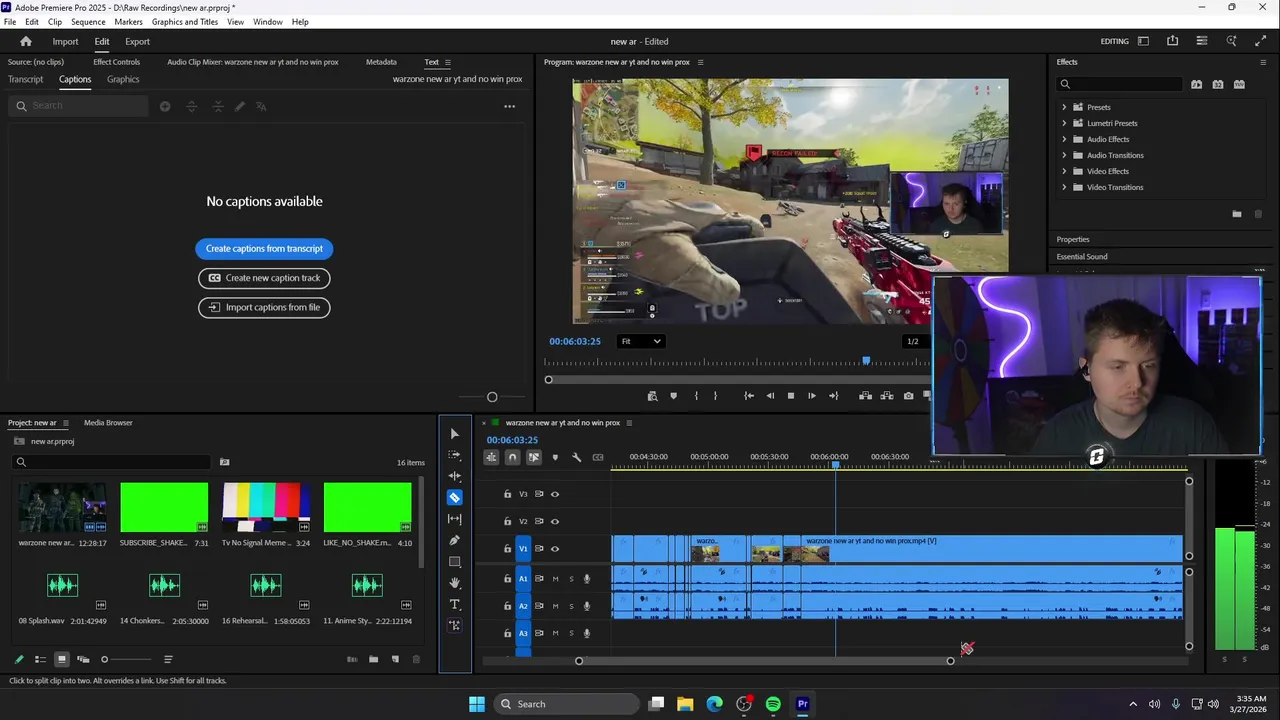Image resolution: width=1280 pixels, height=720 pixels.
Task: Switch Project panel to list view
Action: tap(40, 659)
